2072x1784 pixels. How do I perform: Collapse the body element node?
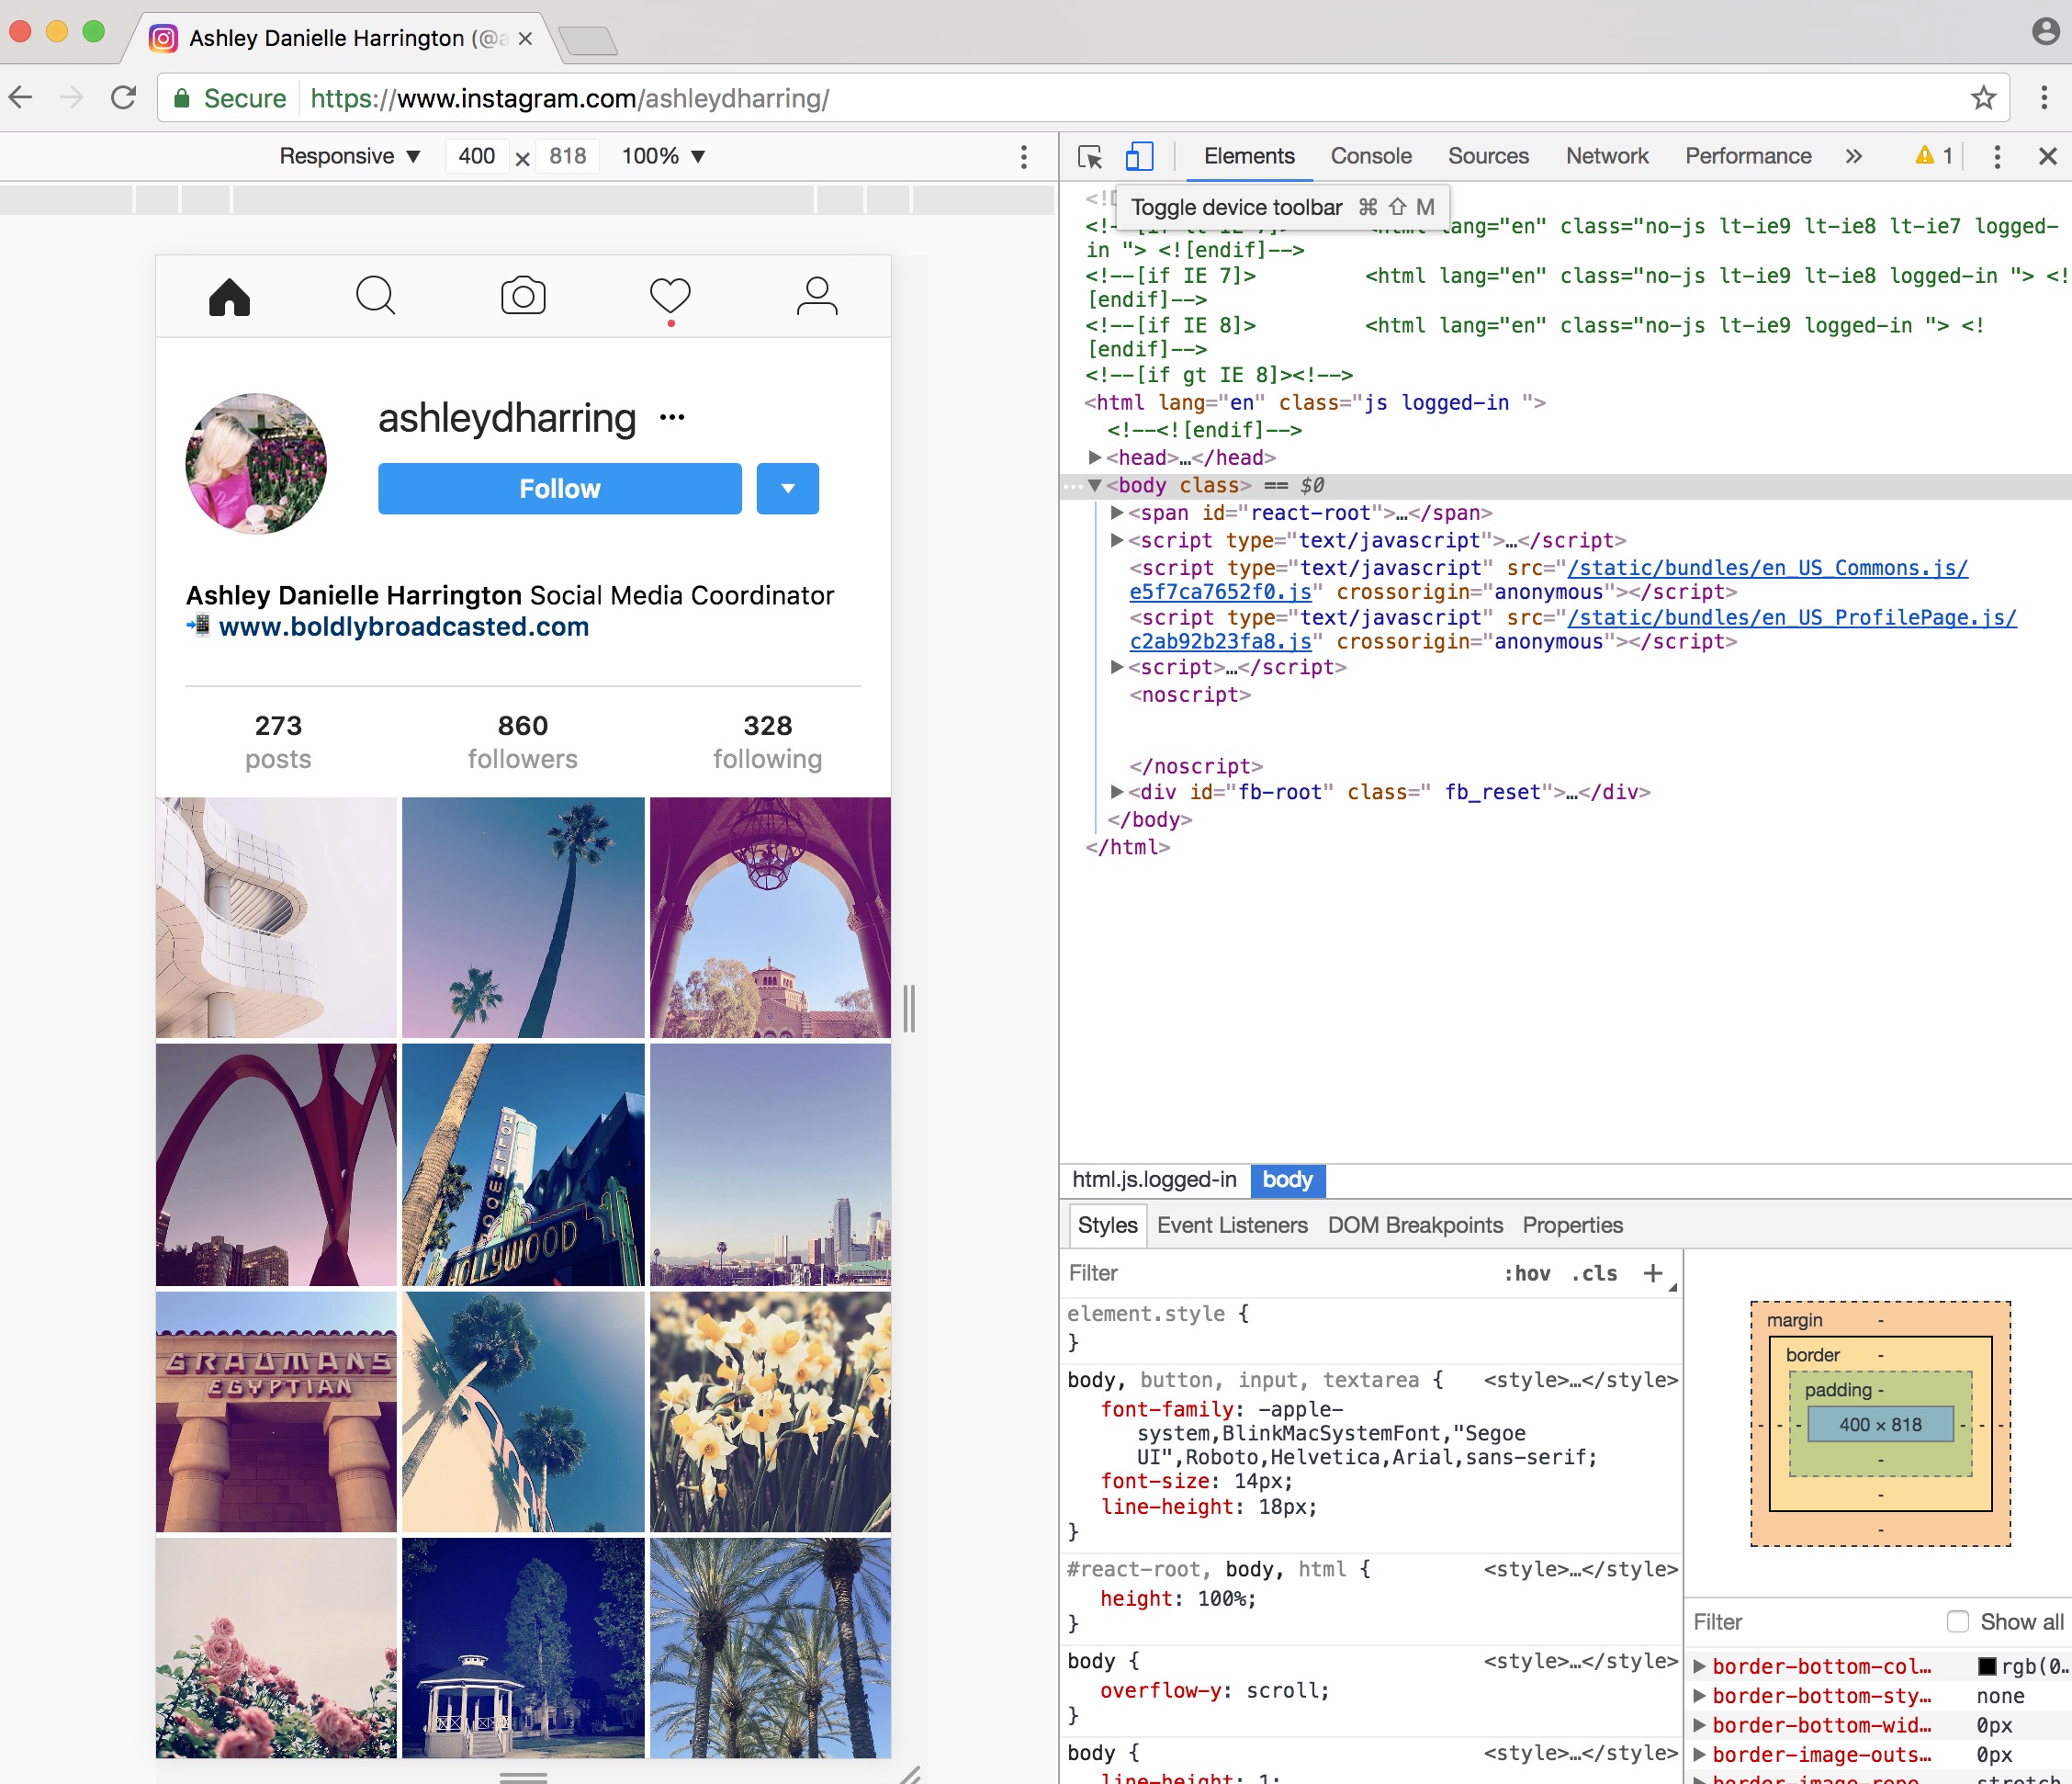tap(1095, 485)
